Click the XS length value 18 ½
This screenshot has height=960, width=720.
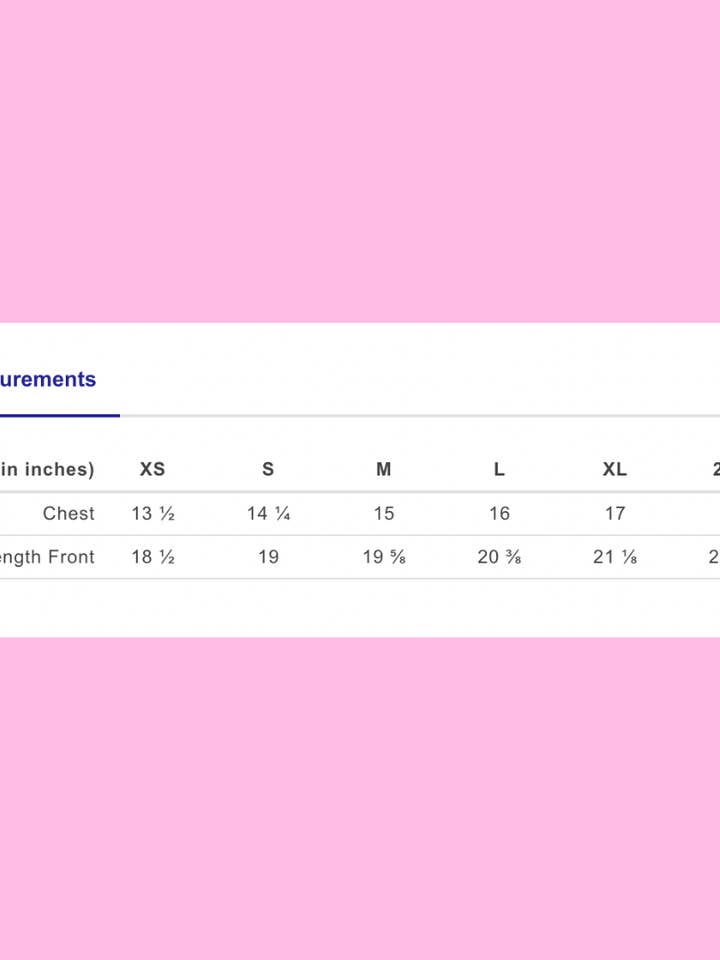(x=153, y=557)
